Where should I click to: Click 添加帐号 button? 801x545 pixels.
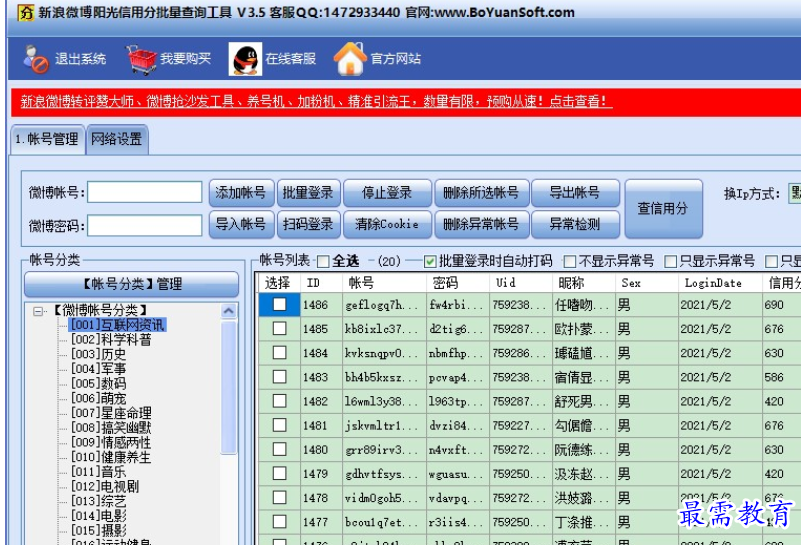(x=241, y=193)
